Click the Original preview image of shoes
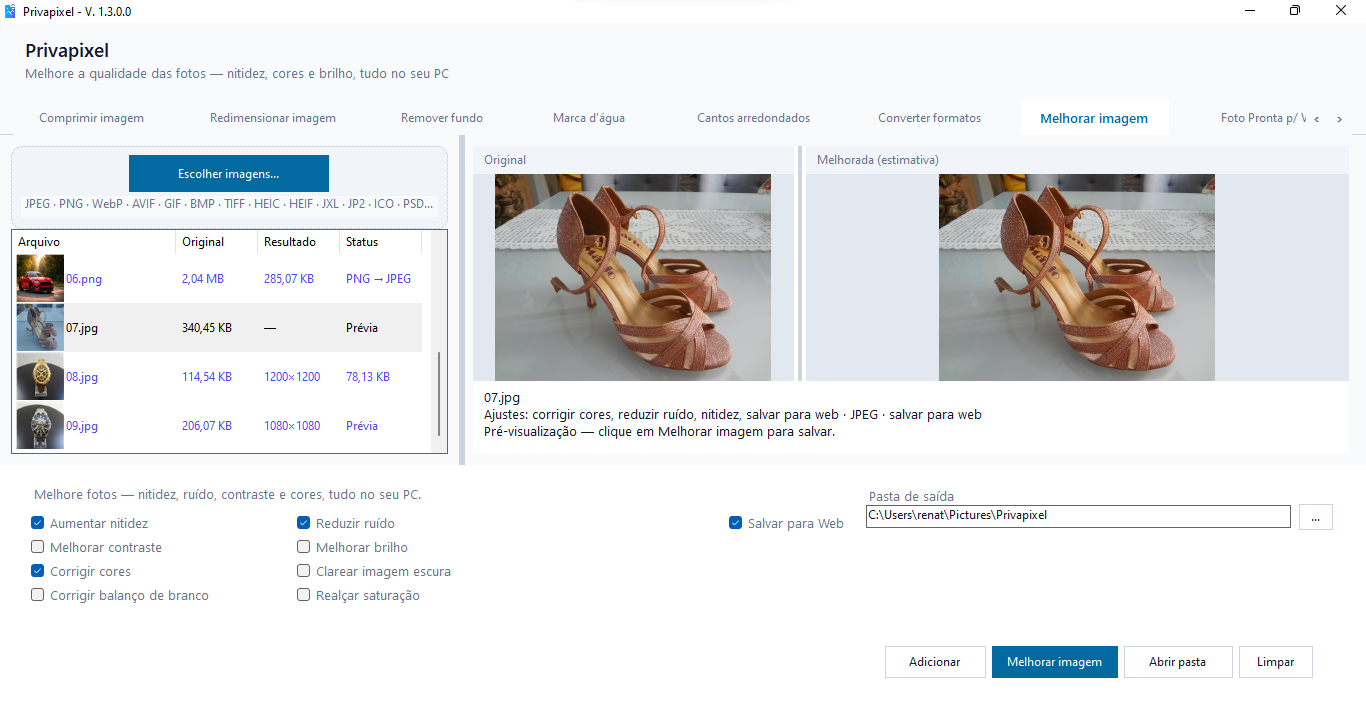 pos(633,277)
